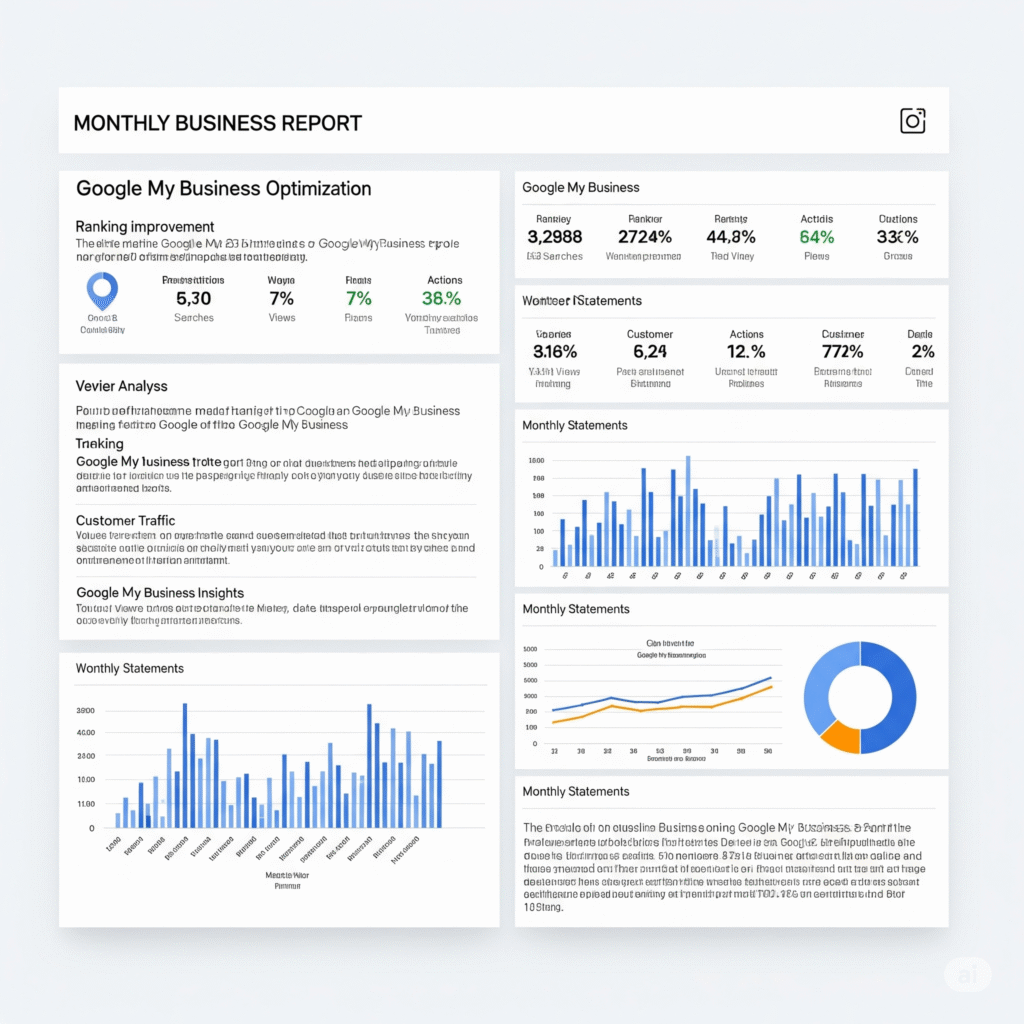Click the 772% Customer statistic
The image size is (1024, 1024).
point(842,351)
